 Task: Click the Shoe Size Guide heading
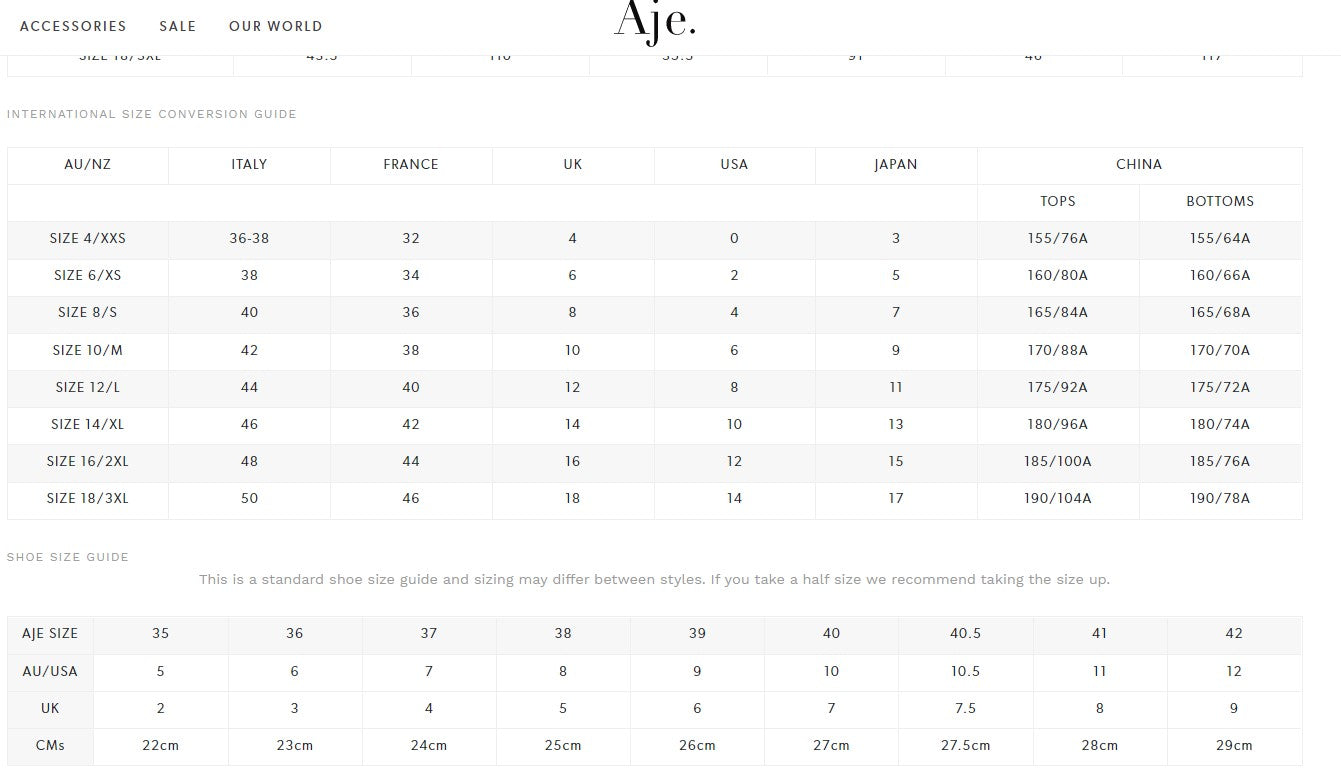[68, 557]
